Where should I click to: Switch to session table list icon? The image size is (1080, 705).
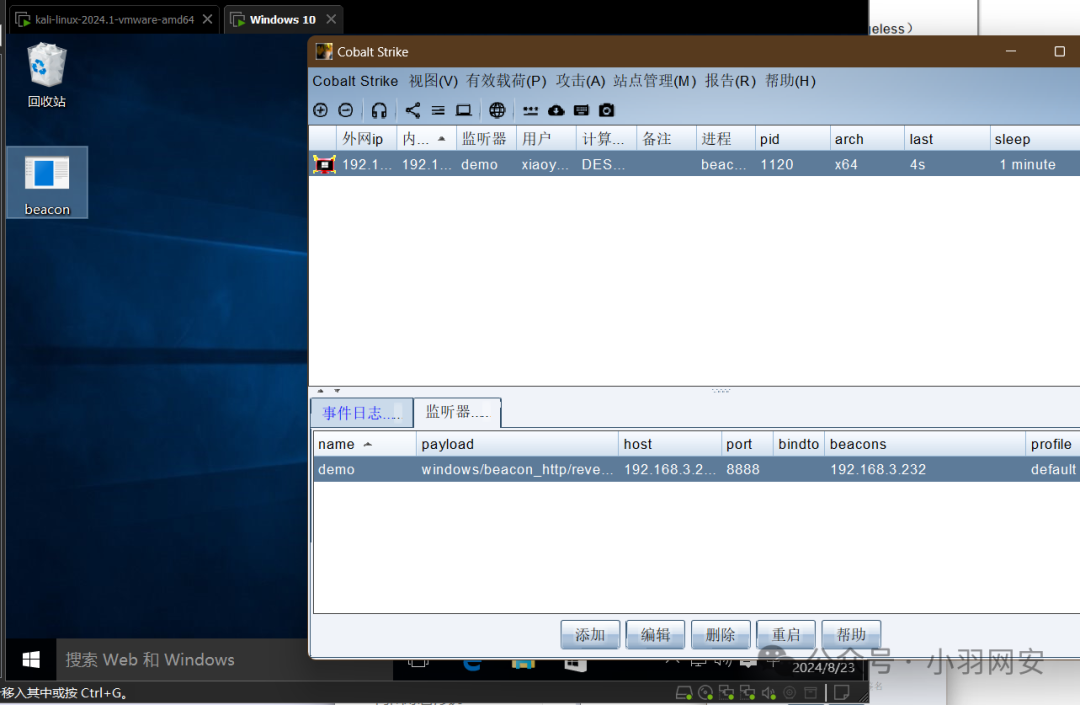[x=438, y=110]
